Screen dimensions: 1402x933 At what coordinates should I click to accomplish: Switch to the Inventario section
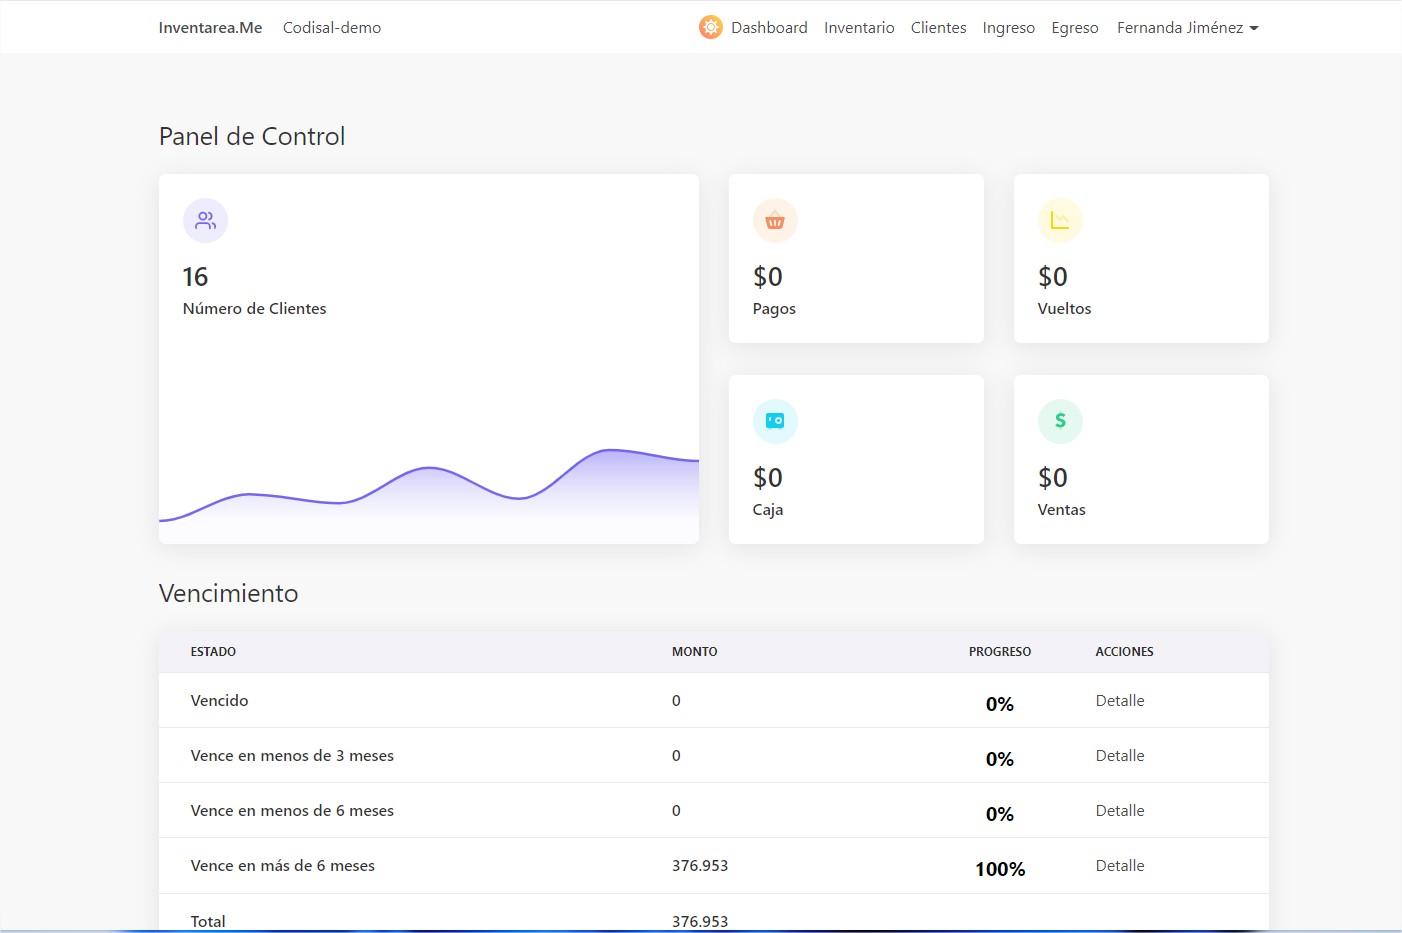(859, 27)
